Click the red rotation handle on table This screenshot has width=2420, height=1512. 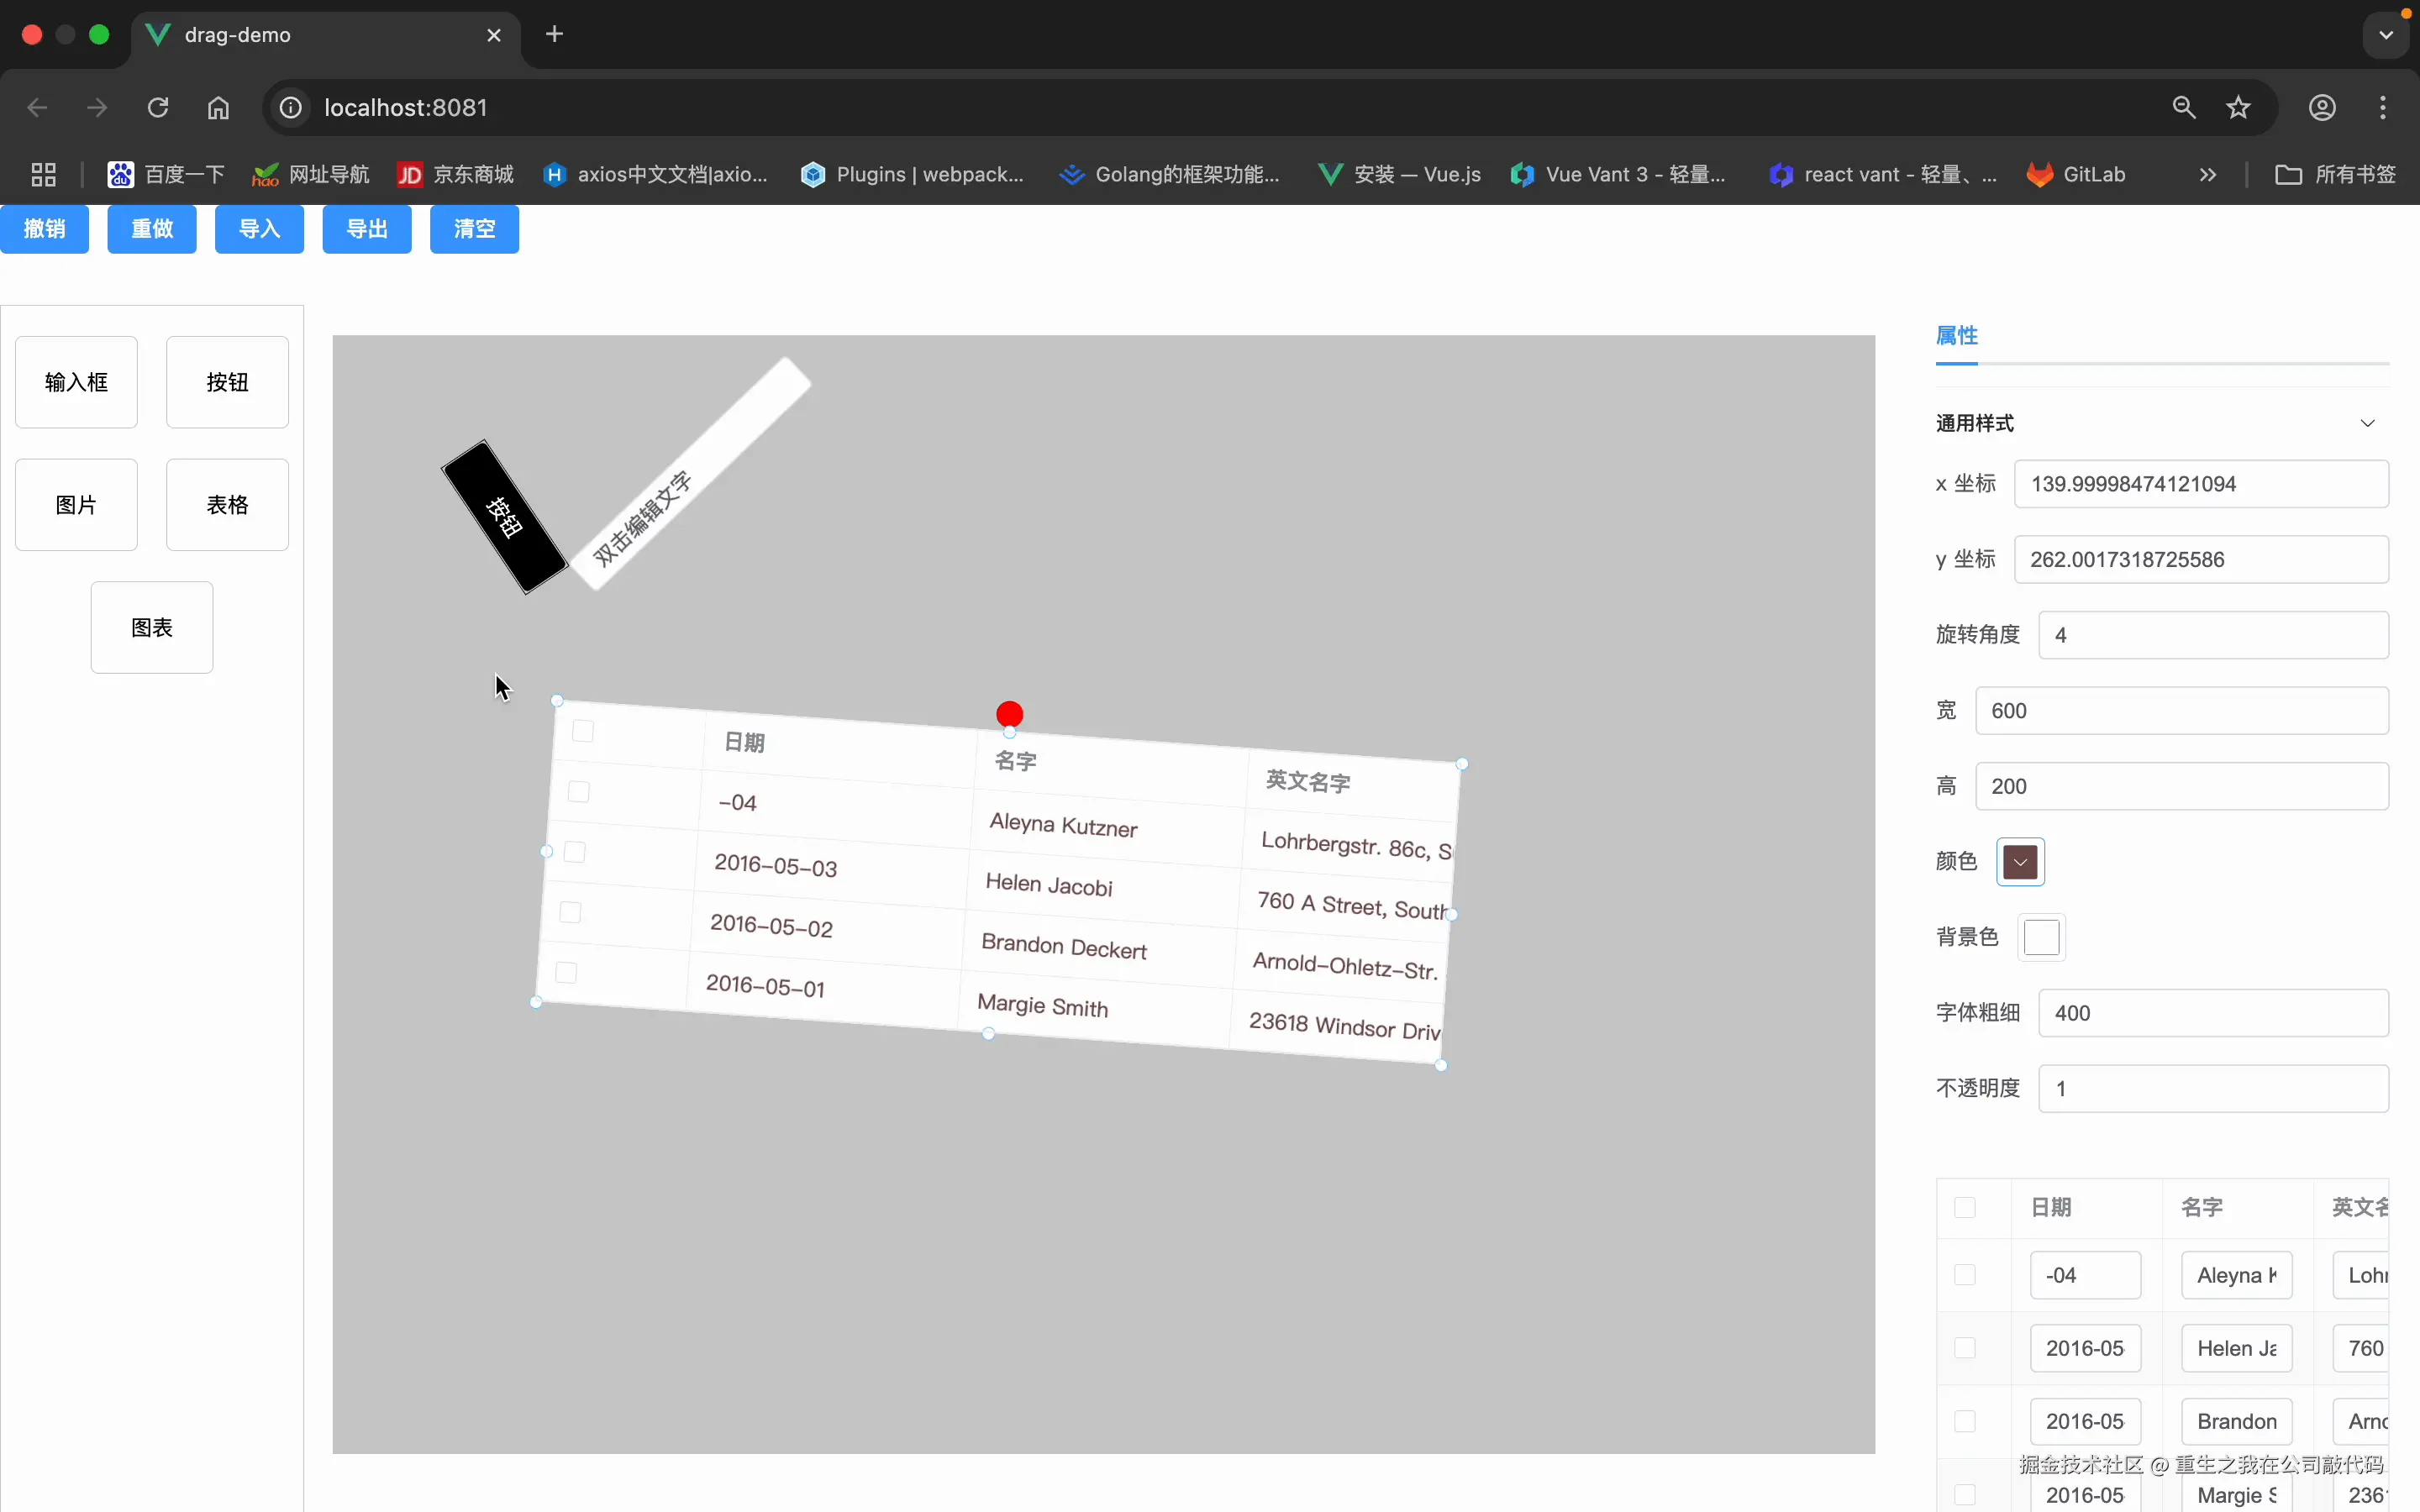(1009, 714)
